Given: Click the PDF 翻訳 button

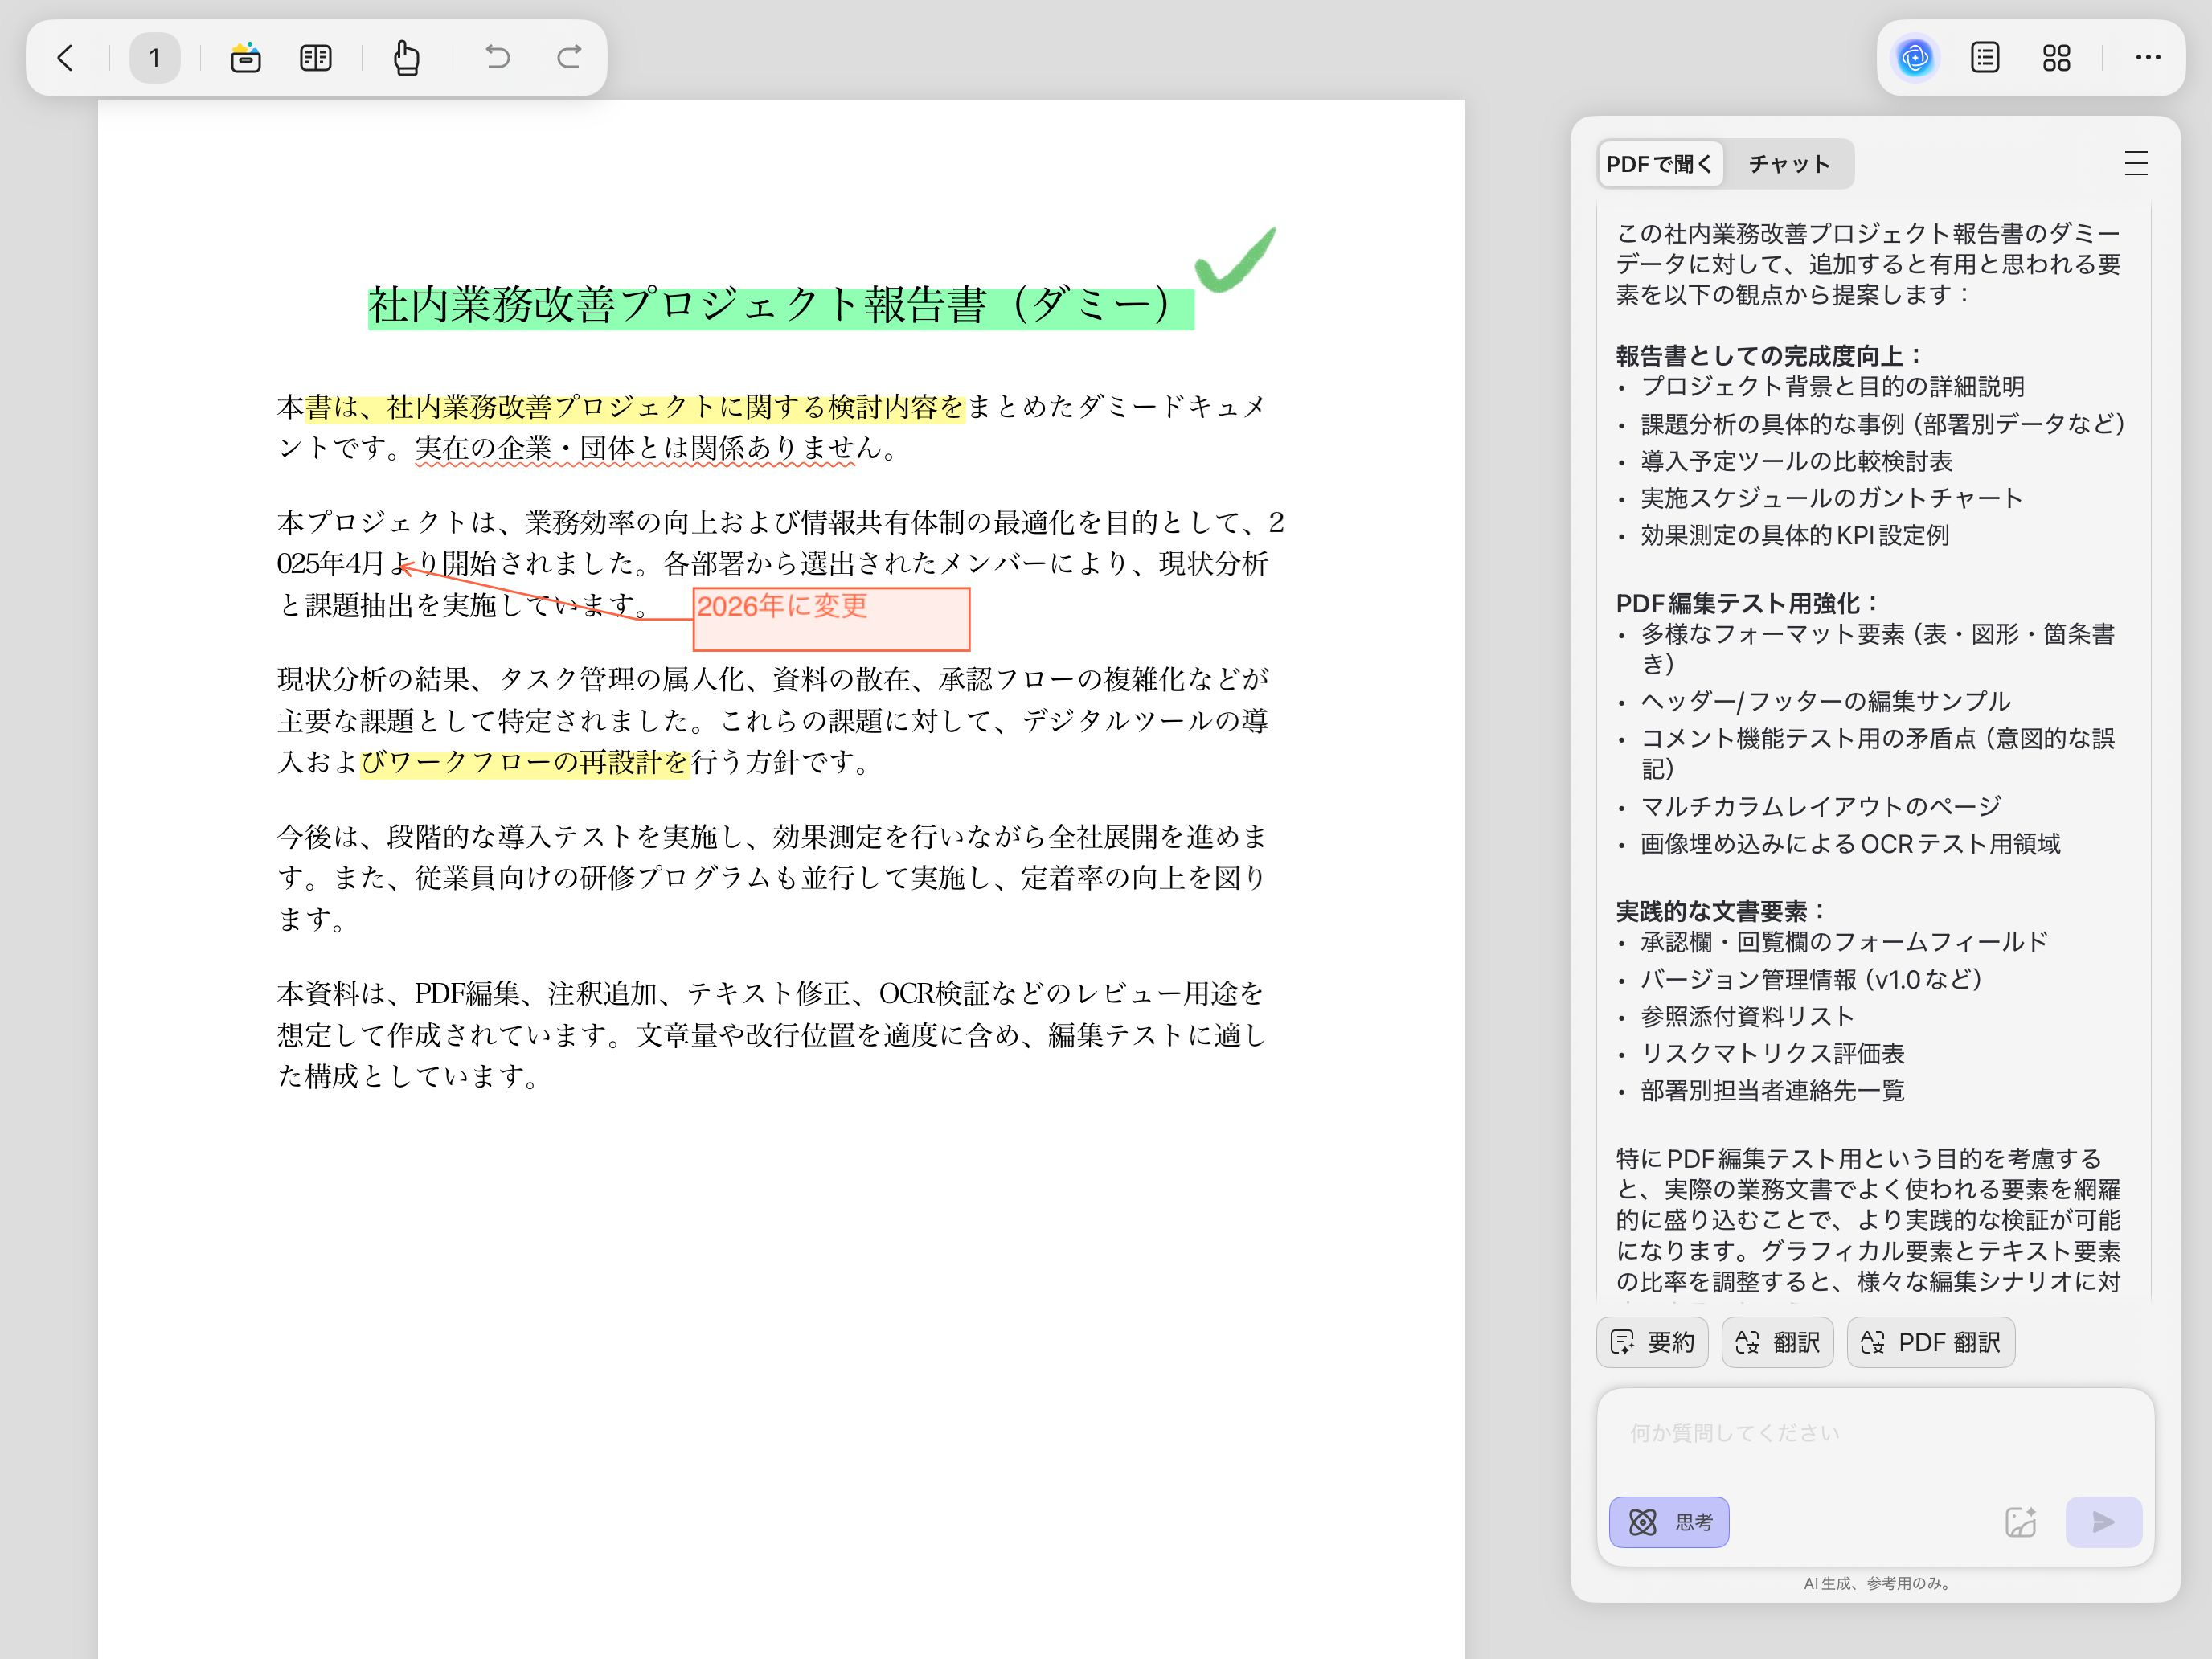Looking at the screenshot, I should 1930,1342.
